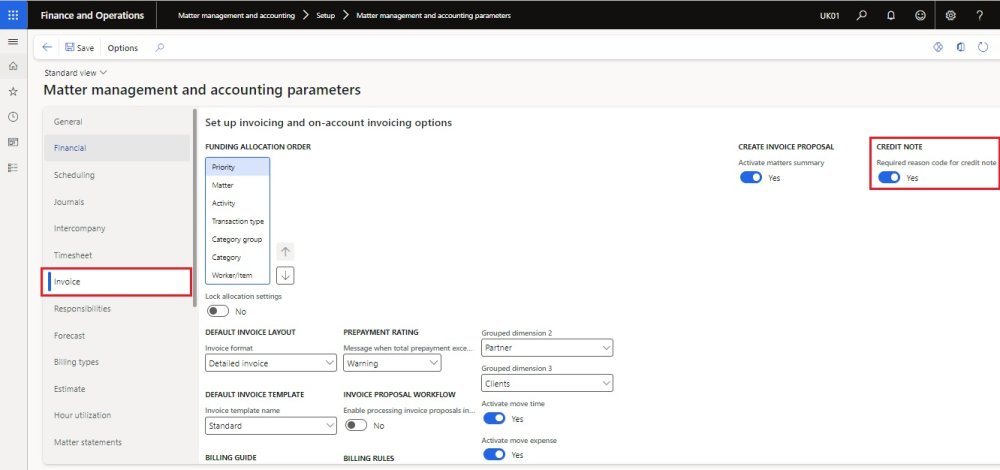Click the back arrow in action pane
The width and height of the screenshot is (1000, 470).
pyautogui.click(x=47, y=47)
